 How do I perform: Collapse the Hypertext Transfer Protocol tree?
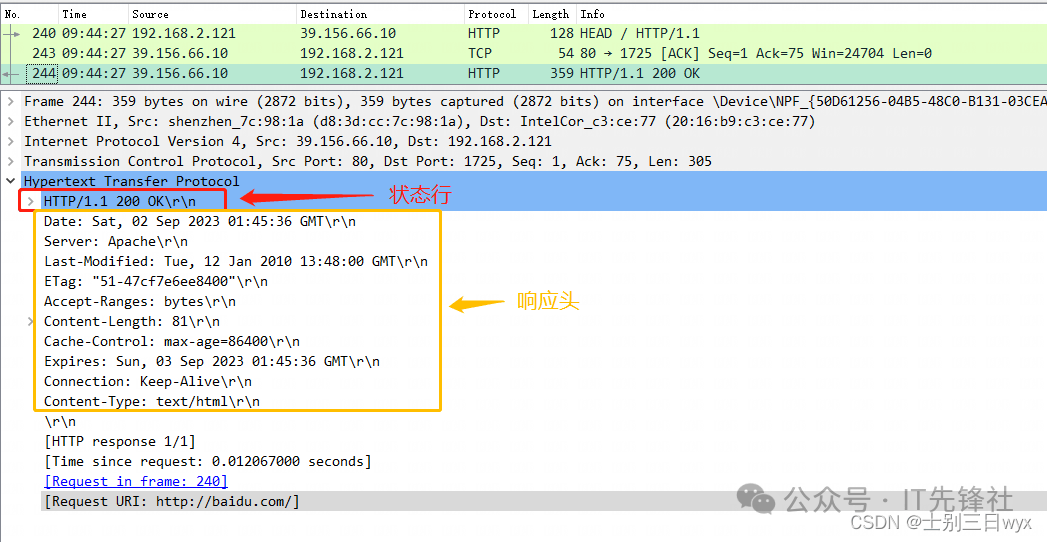tap(11, 181)
